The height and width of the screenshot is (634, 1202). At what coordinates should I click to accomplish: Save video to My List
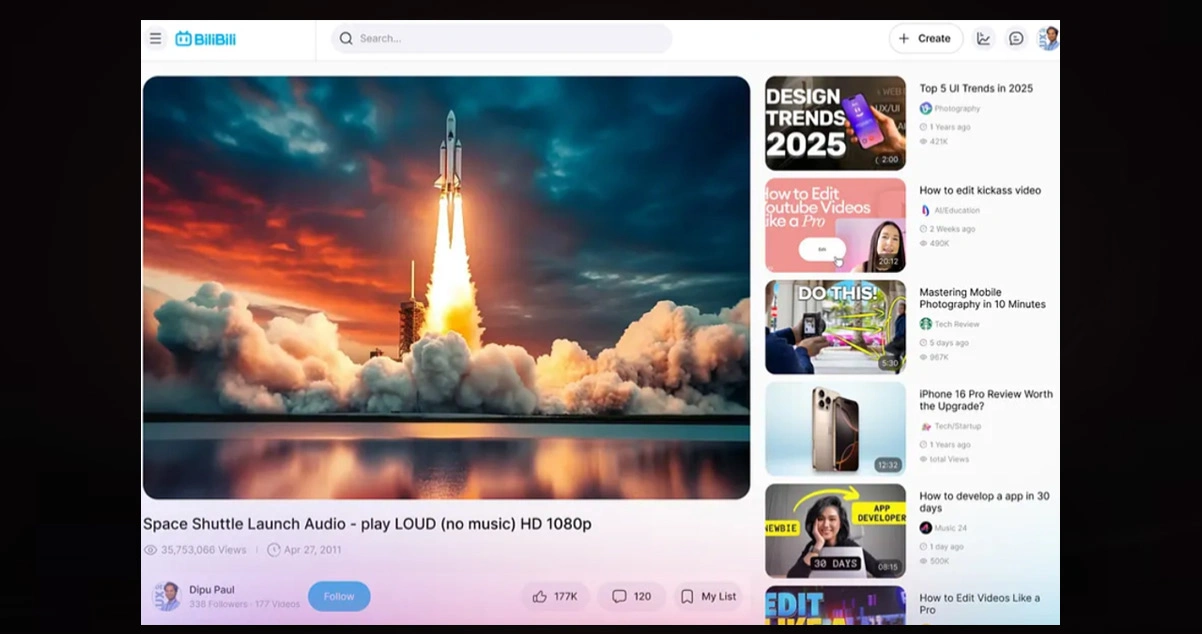coord(708,596)
